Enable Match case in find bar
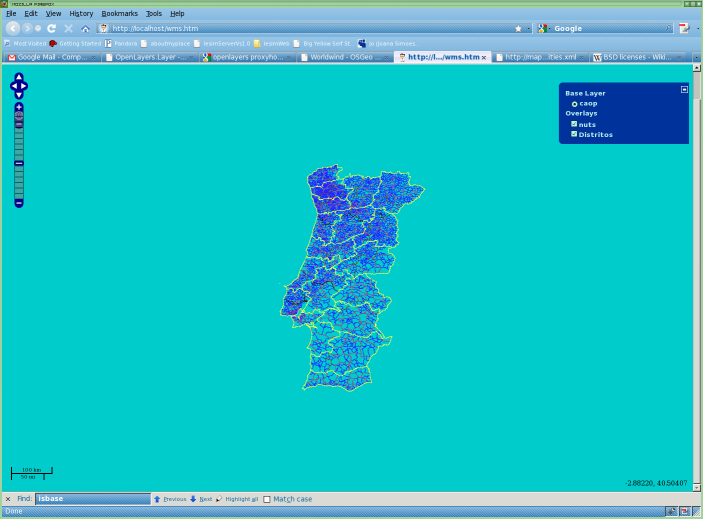 pyautogui.click(x=267, y=499)
